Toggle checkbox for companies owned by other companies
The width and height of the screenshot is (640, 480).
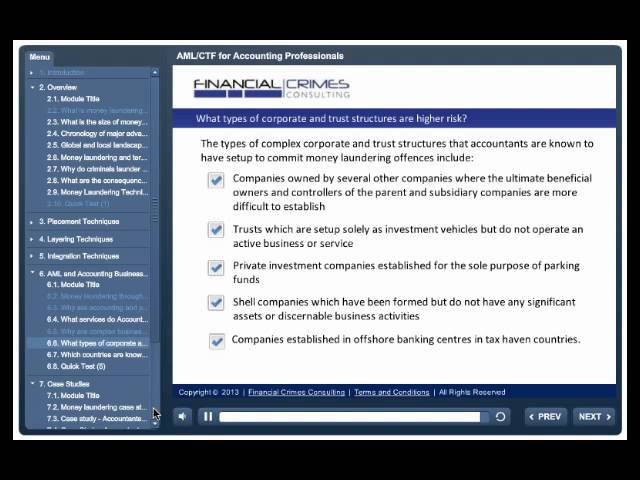216,180
